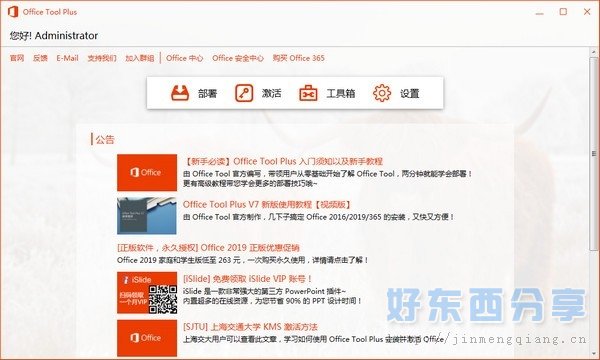This screenshot has width=600, height=360.
Task: Open the Office 中心 link
Action: pos(184,58)
